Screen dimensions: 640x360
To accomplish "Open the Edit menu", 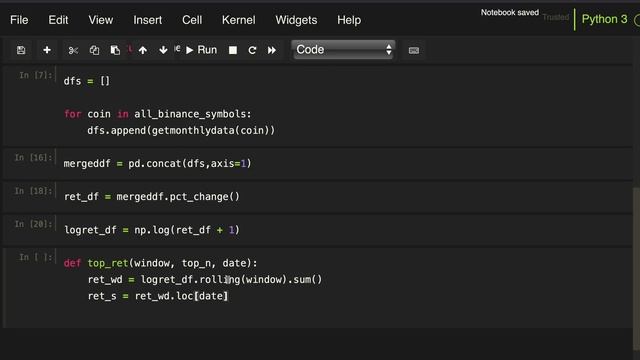I will [x=58, y=20].
